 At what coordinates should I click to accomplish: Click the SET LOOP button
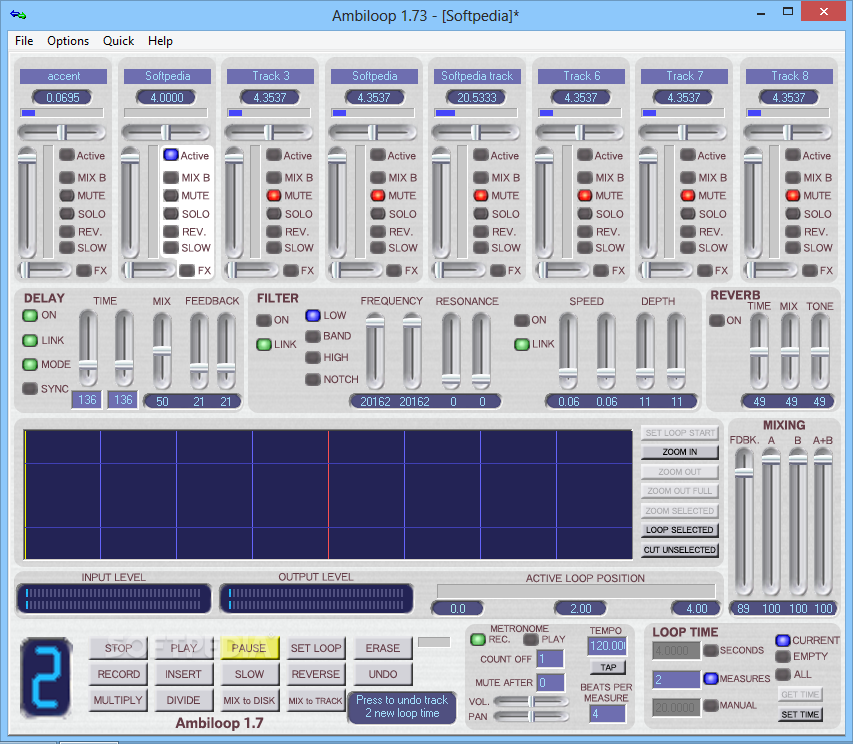(x=316, y=648)
